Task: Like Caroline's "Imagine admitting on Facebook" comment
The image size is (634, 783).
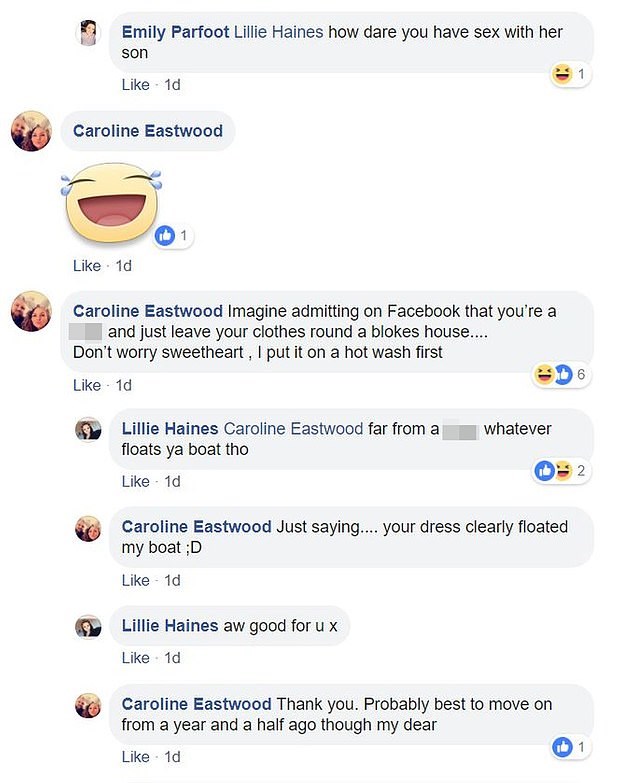Action: pyautogui.click(x=87, y=385)
